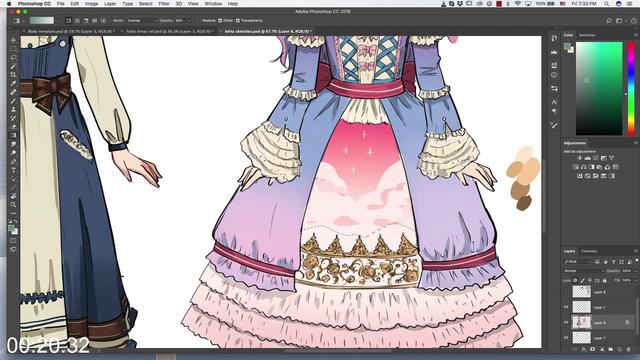Viewport: 640px width, 360px height.
Task: Open the Image menu
Action: click(91, 4)
